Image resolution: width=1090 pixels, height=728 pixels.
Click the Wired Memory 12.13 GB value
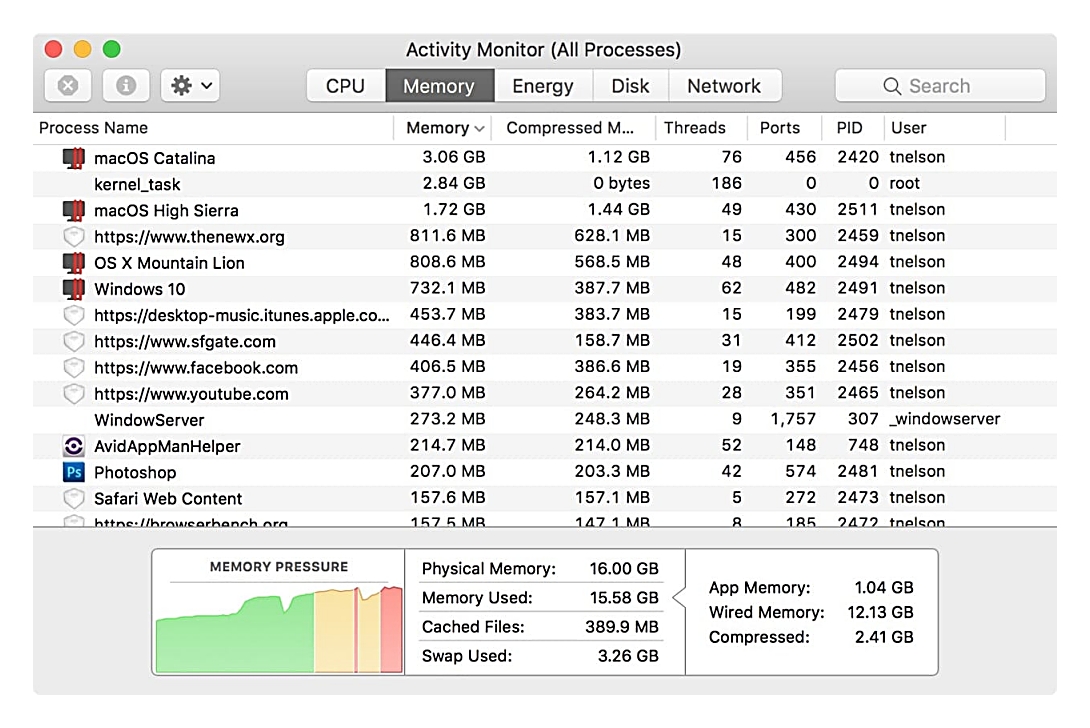coord(880,613)
